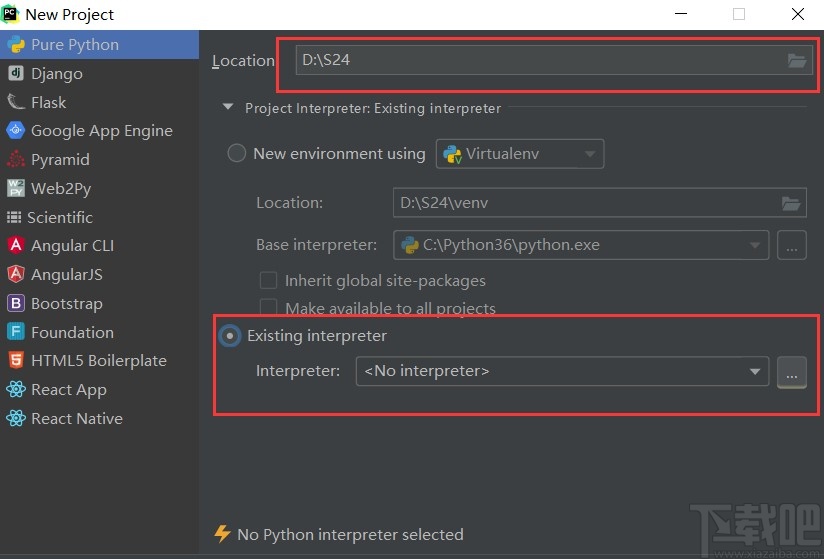The width and height of the screenshot is (824, 559).
Task: Click the HTML5 Boilerplate icon
Action: [15, 360]
